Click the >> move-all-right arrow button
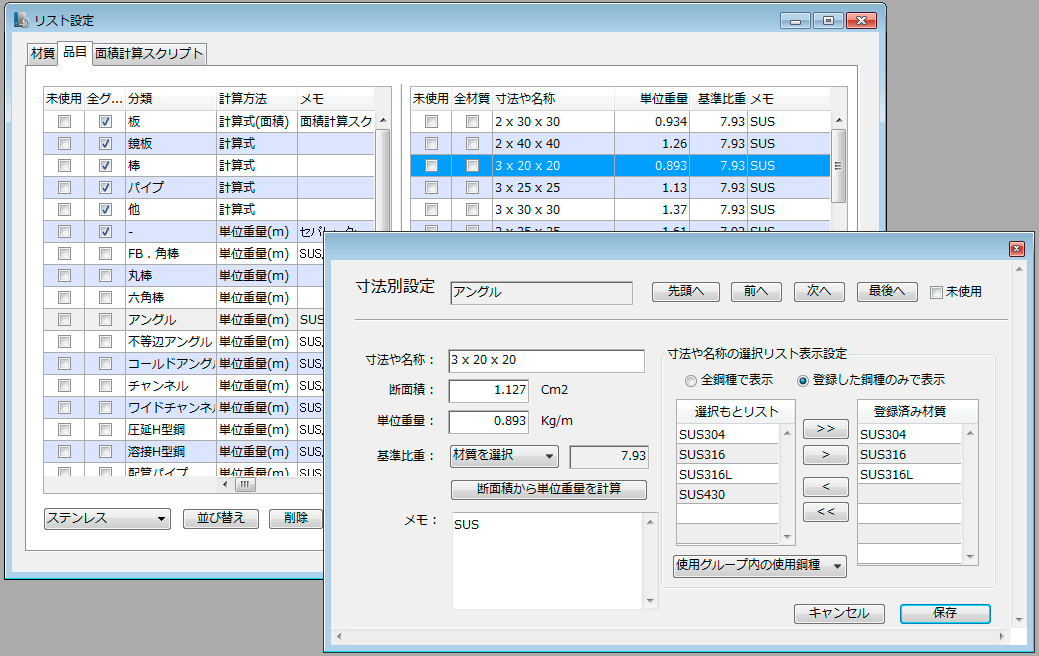1039x656 pixels. coord(826,429)
